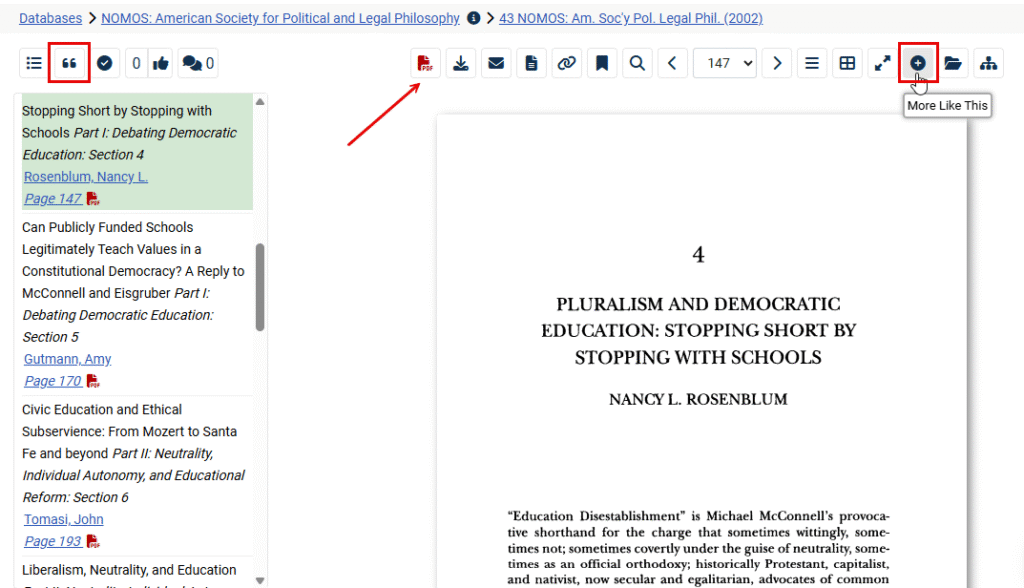Click the comment count 0

tap(210, 63)
